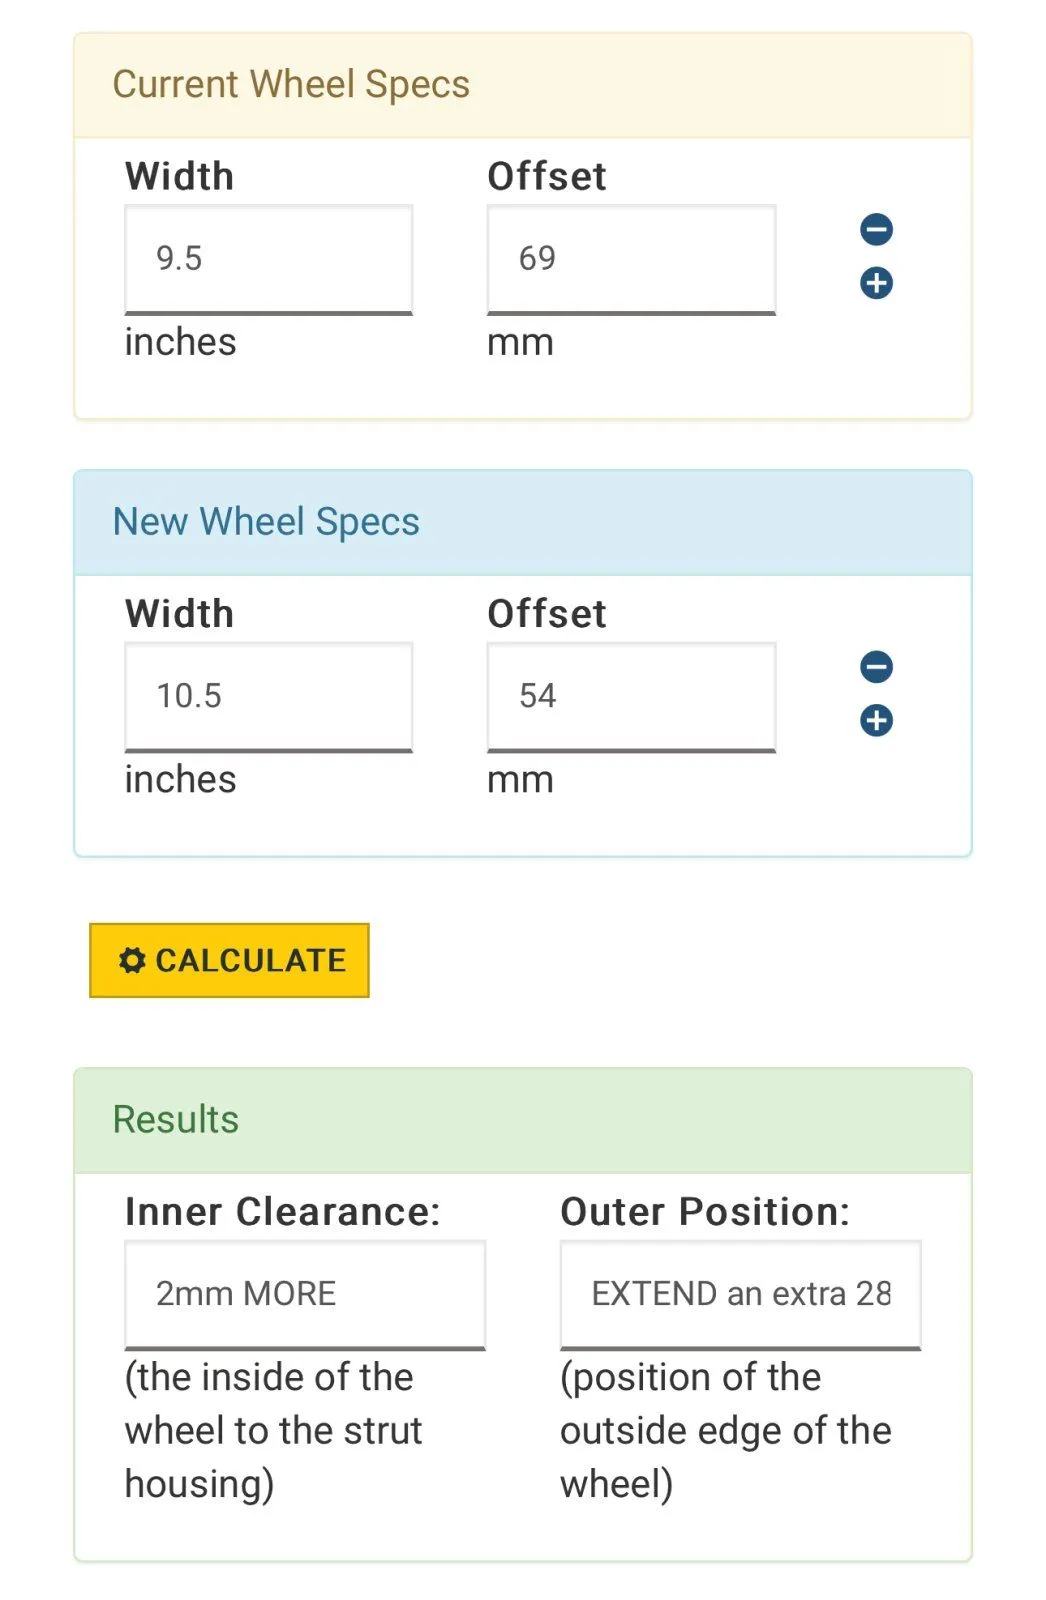Click the minus icon in Current Wheel Specs
The image size is (1046, 1600).
[x=876, y=230]
